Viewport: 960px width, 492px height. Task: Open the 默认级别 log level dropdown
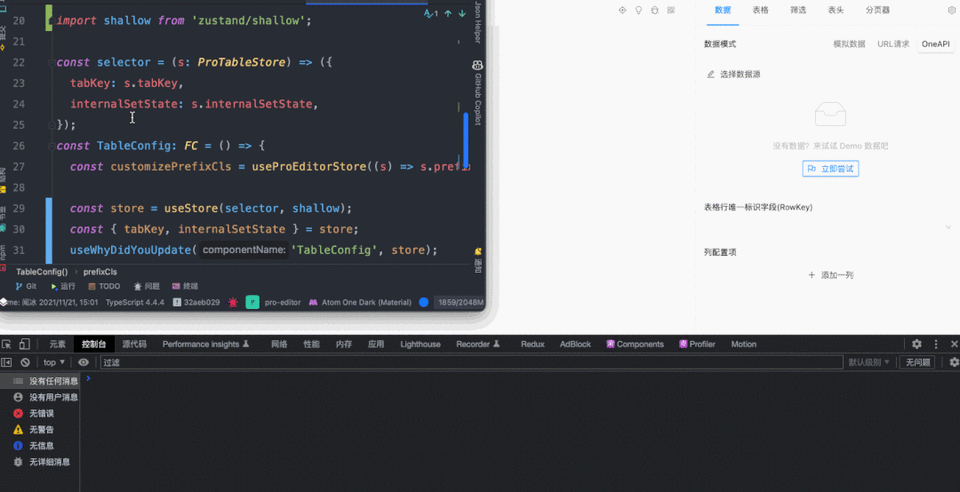coord(869,362)
